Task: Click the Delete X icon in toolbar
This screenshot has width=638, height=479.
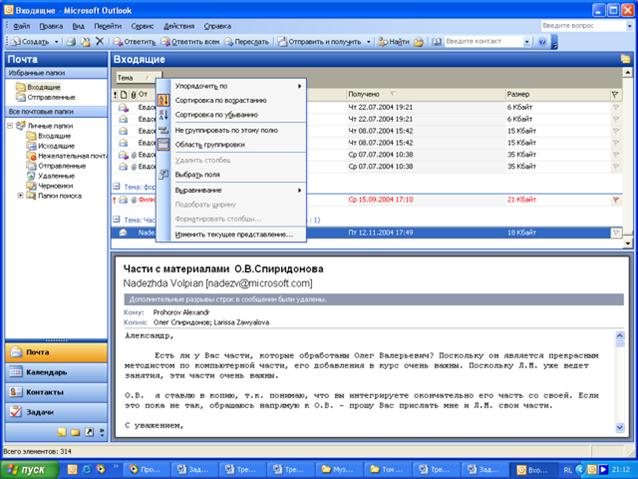Action: coord(100,41)
